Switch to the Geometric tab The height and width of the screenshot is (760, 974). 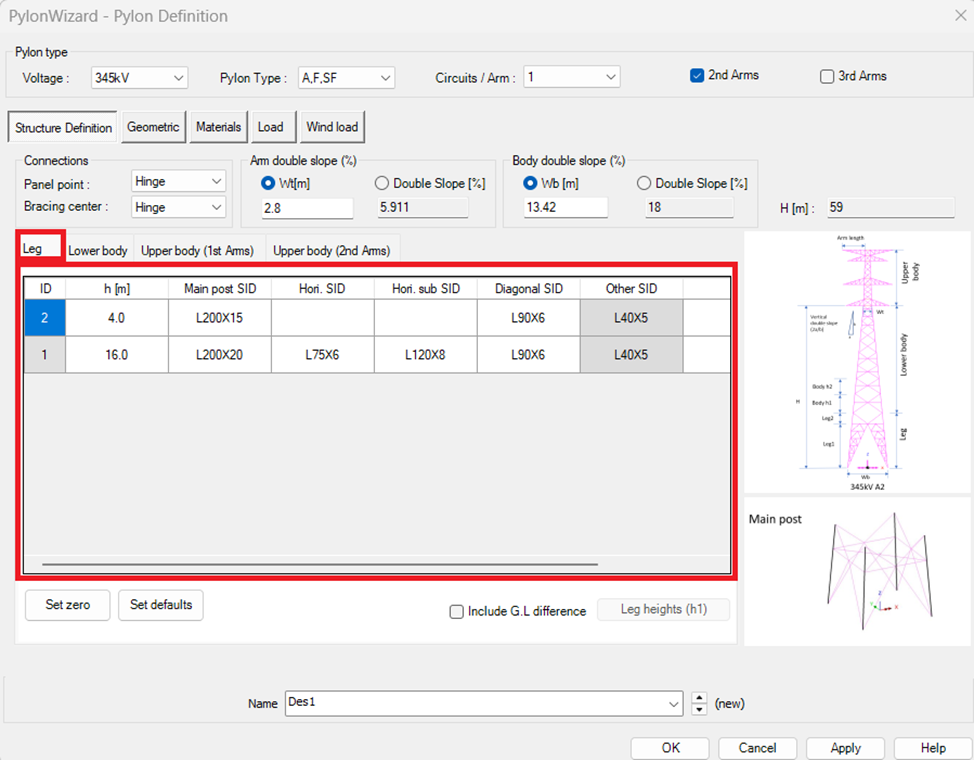pos(153,127)
